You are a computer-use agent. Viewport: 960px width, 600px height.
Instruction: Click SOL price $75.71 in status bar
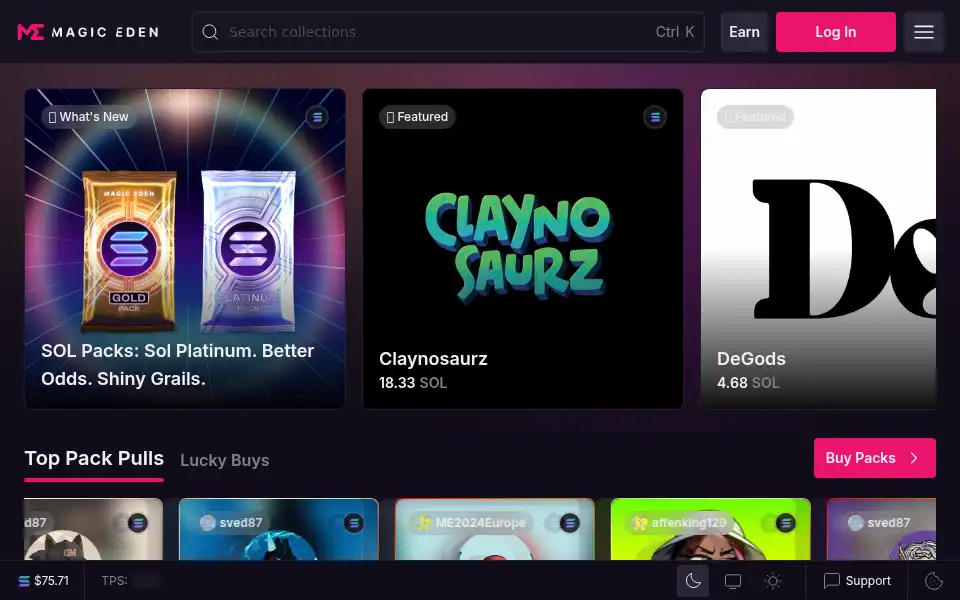pos(43,581)
